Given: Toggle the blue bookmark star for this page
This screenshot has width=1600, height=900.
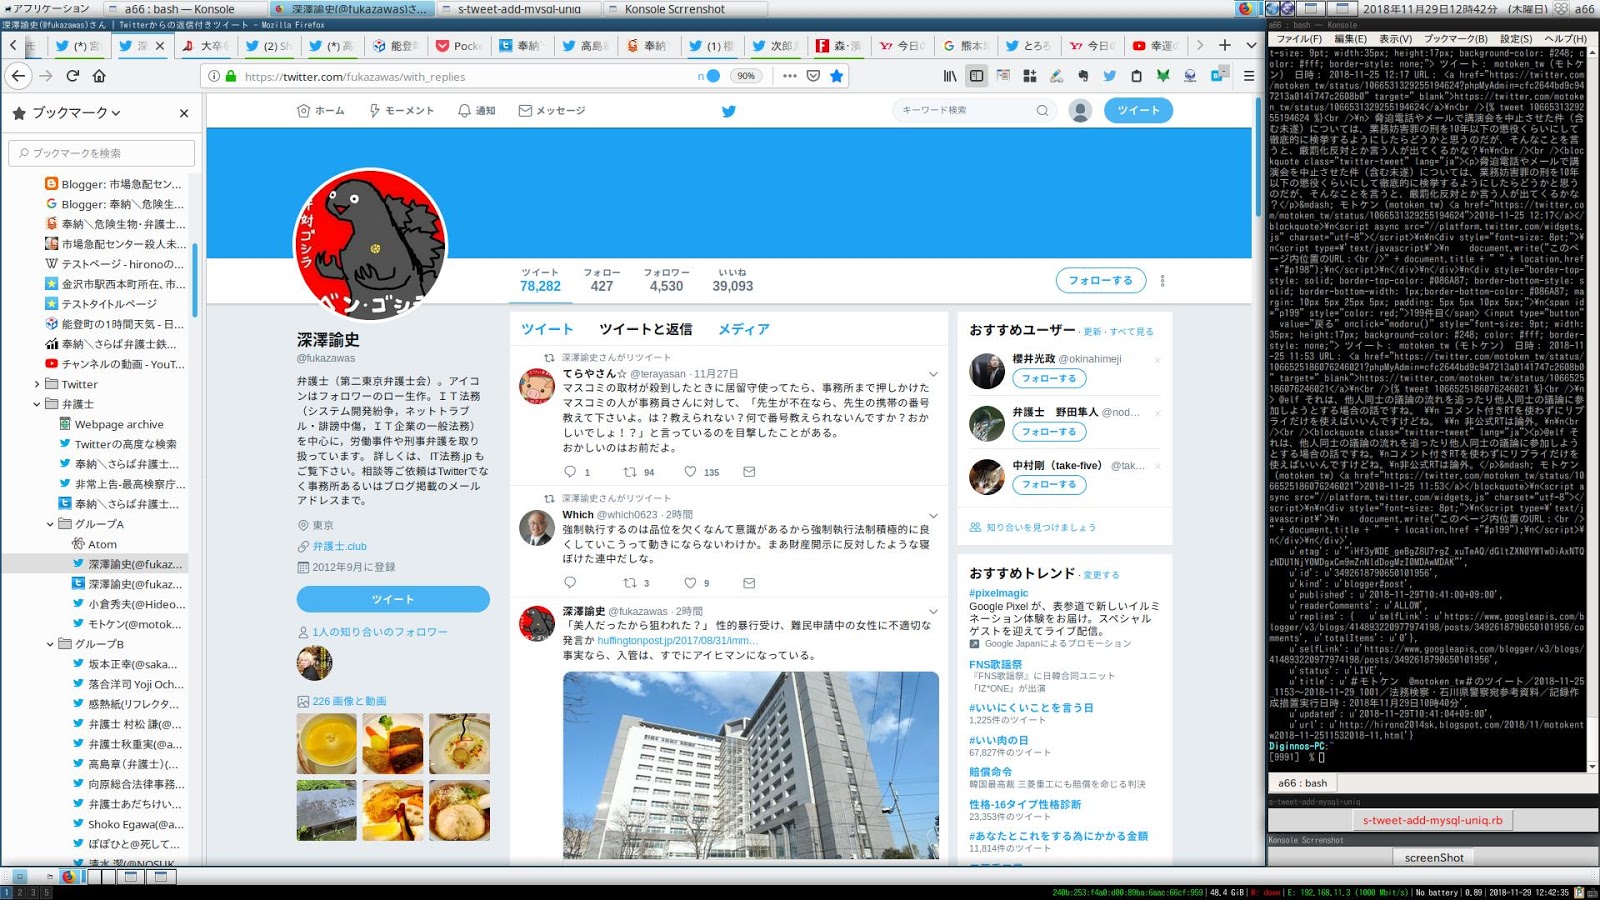Looking at the screenshot, I should click(837, 76).
